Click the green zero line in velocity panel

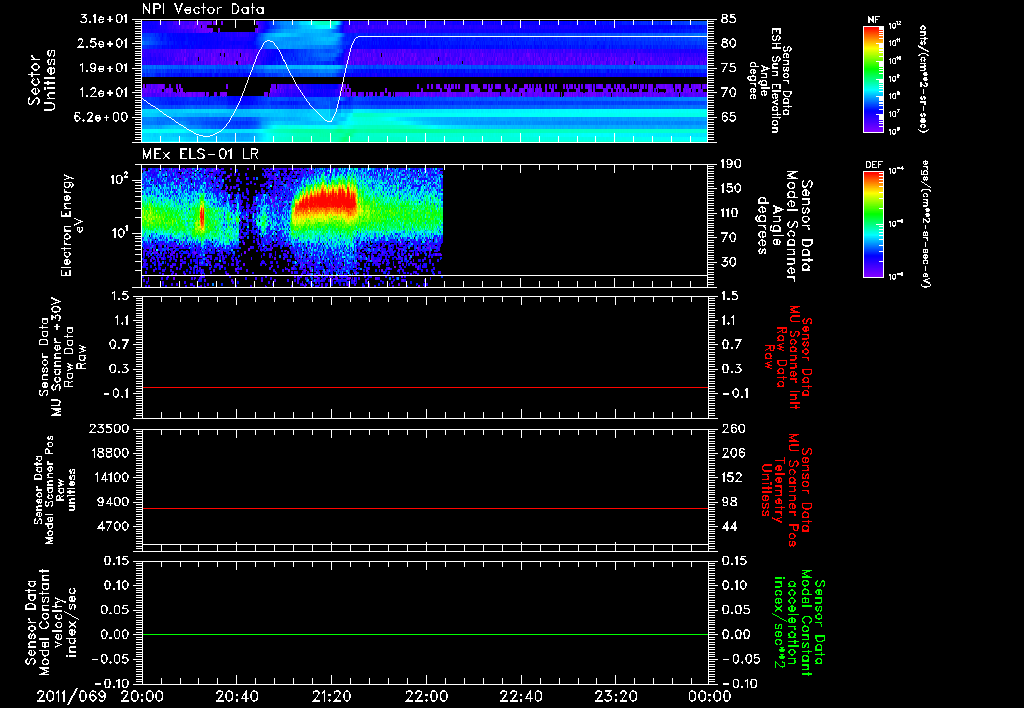(425, 634)
